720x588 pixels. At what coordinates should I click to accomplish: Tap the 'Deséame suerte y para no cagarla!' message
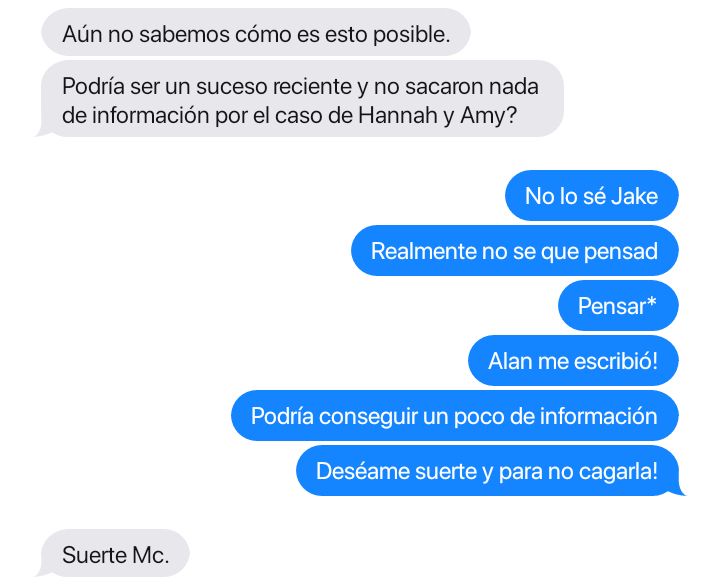click(x=489, y=471)
